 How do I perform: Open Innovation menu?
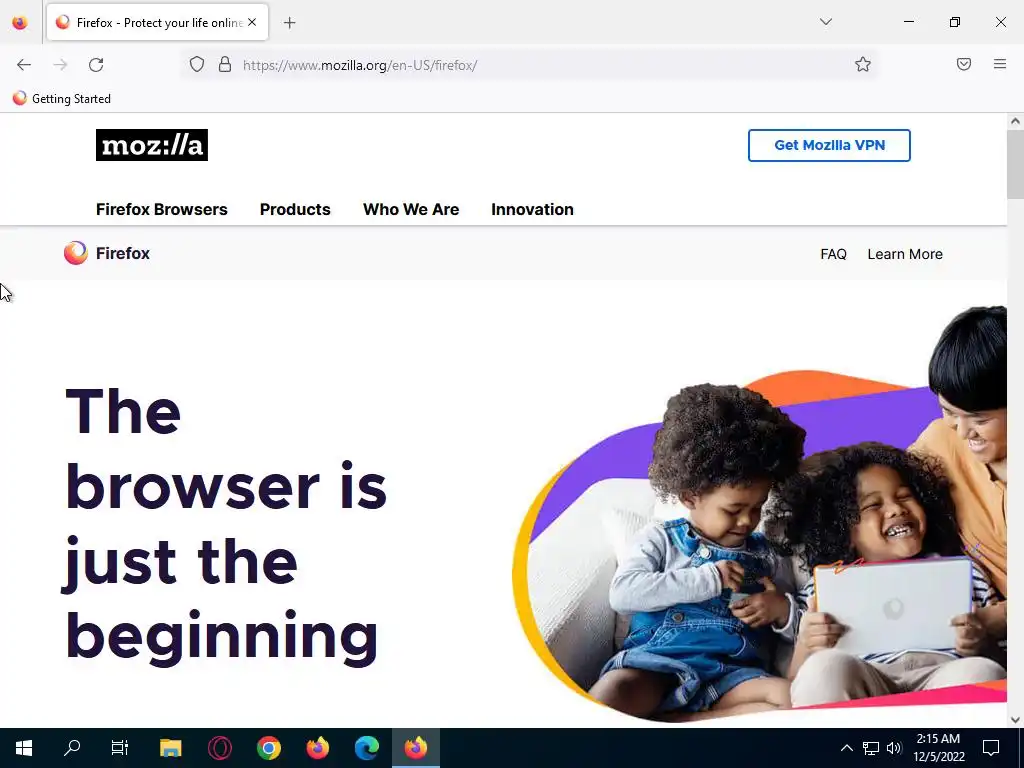coord(532,210)
